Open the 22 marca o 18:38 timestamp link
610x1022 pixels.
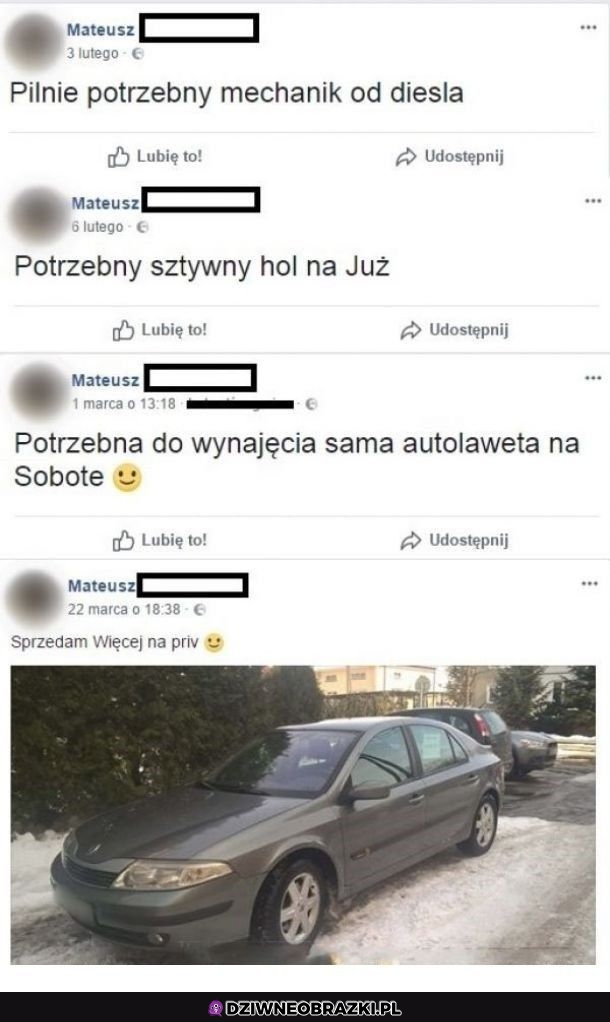[x=124, y=609]
